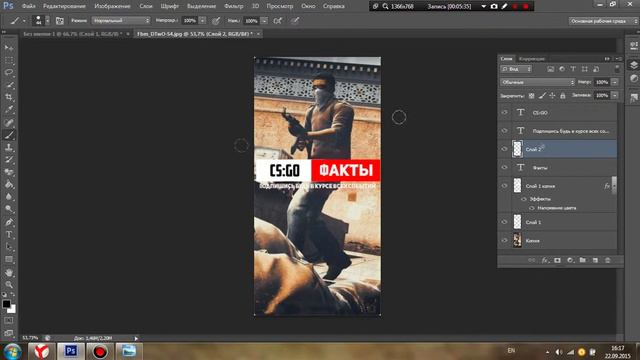The height and width of the screenshot is (360, 640).
Task: Toggle lock transparent pixels
Action: tap(531, 96)
